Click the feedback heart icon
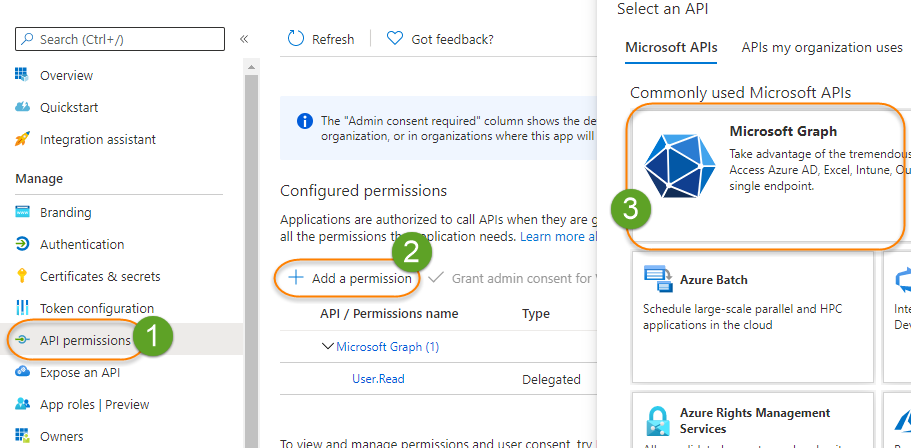 pyautogui.click(x=394, y=39)
